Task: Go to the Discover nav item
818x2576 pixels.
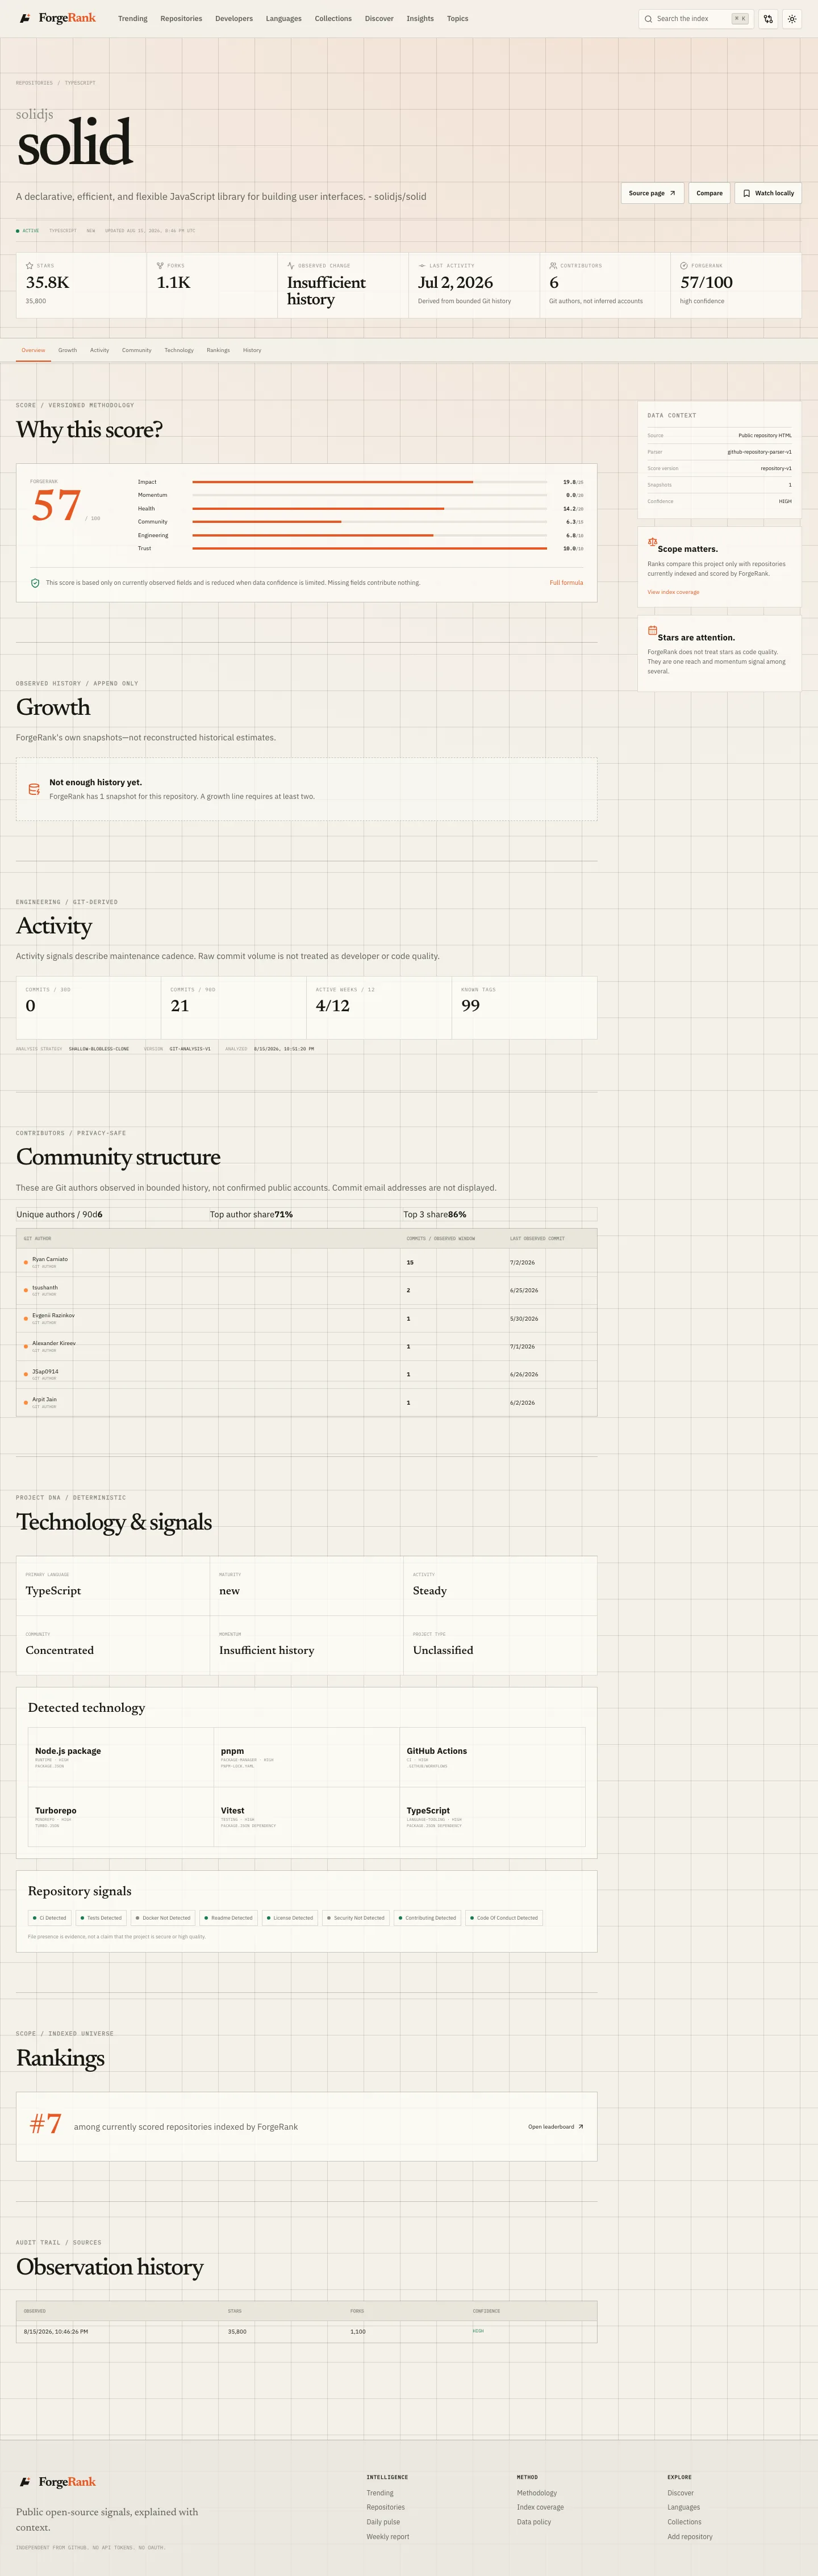Action: tap(379, 19)
